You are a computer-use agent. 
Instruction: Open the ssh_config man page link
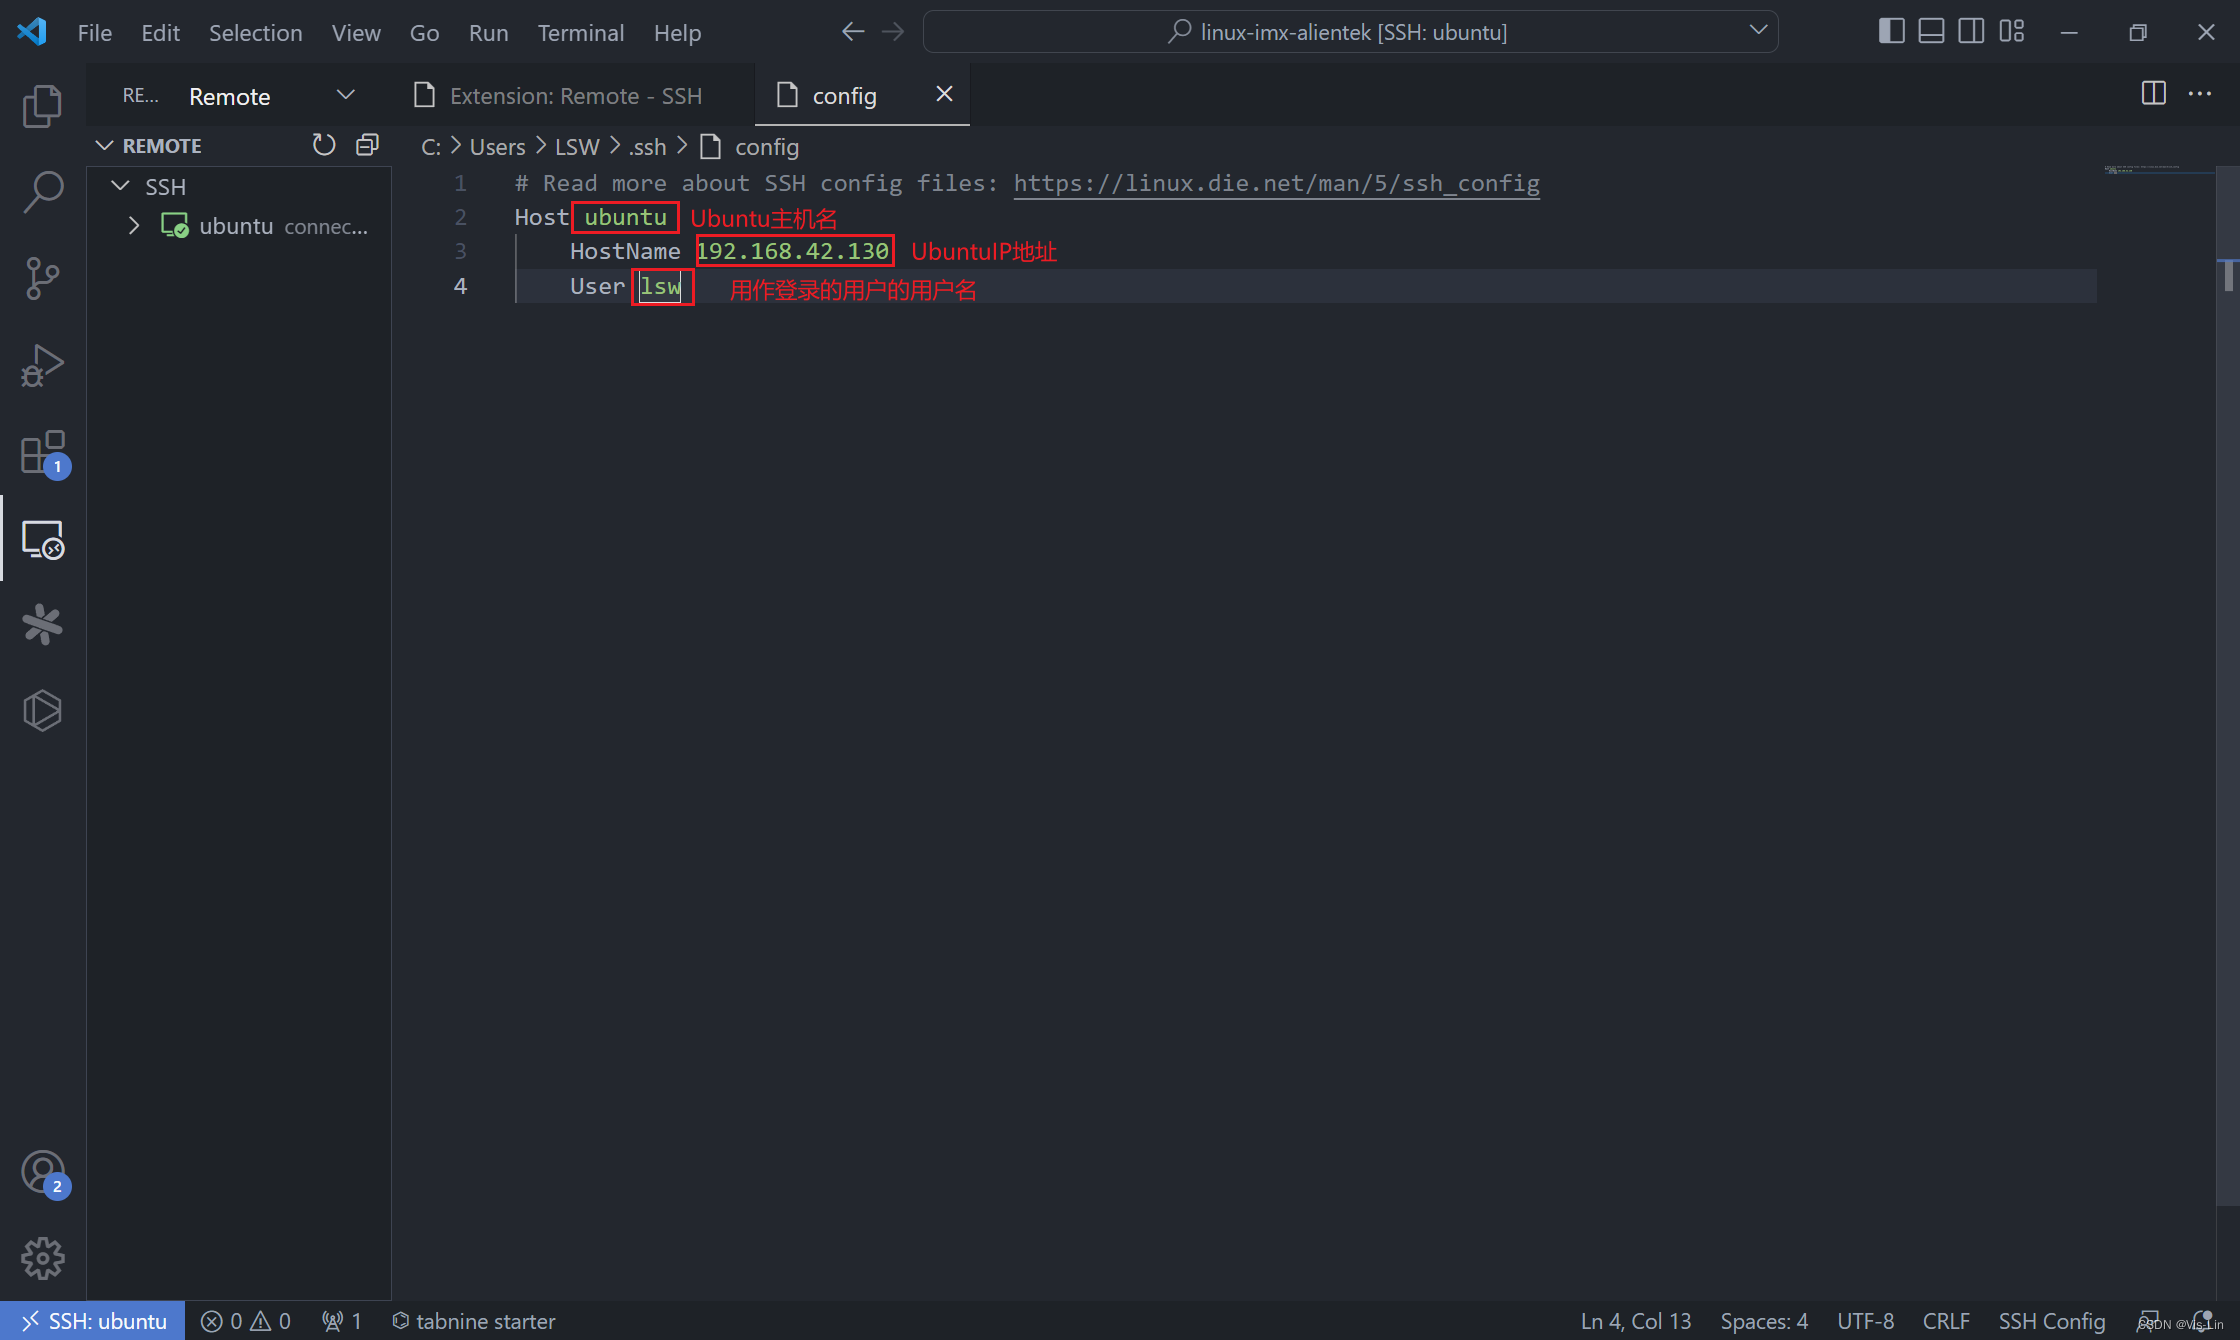(x=1276, y=183)
